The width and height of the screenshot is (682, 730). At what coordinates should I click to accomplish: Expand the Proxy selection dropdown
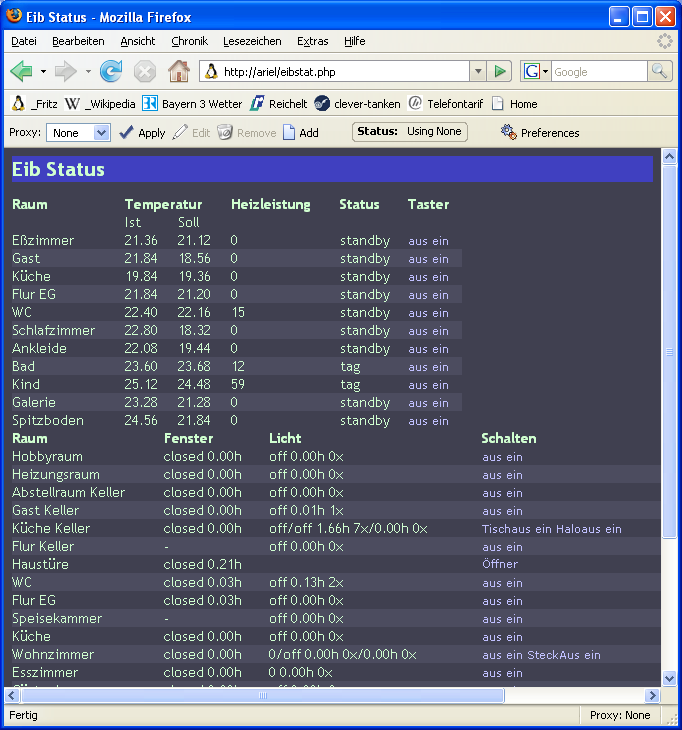click(x=101, y=132)
